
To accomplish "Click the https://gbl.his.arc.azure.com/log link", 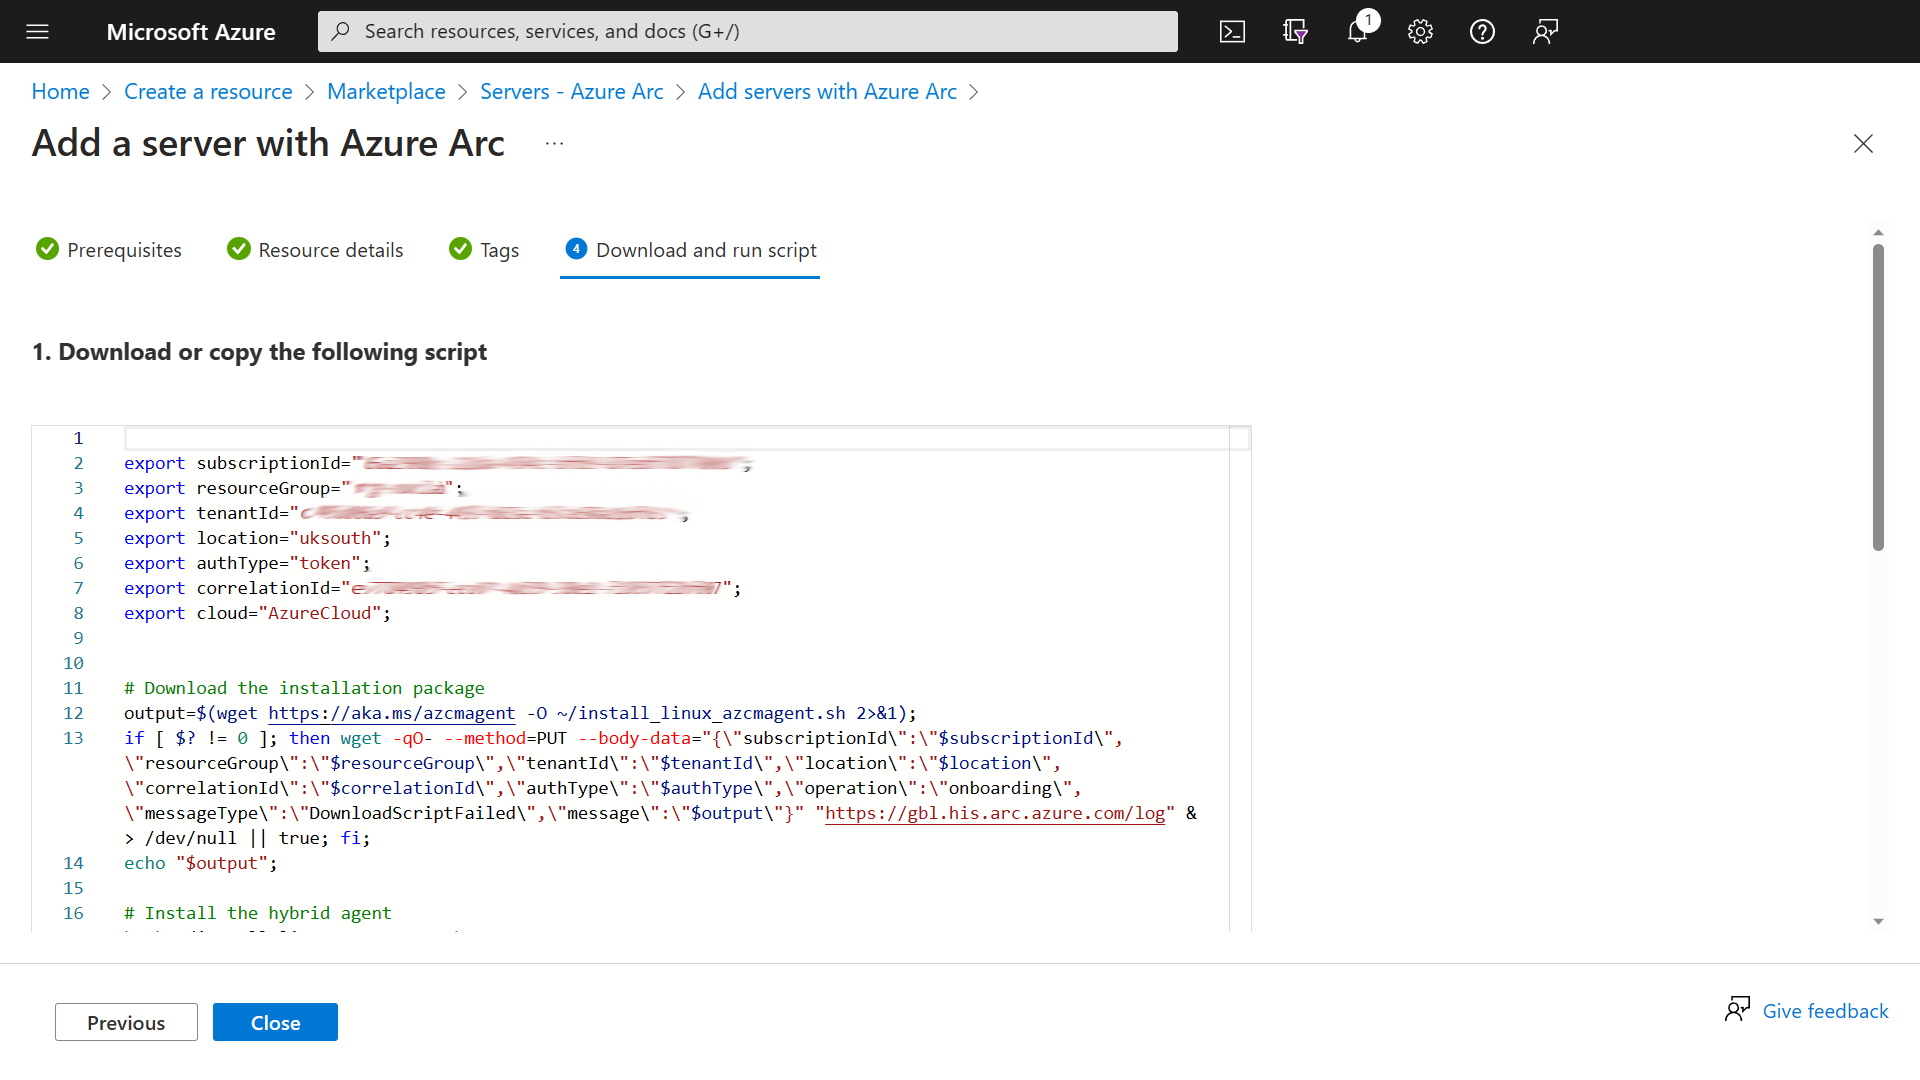I will click(994, 814).
